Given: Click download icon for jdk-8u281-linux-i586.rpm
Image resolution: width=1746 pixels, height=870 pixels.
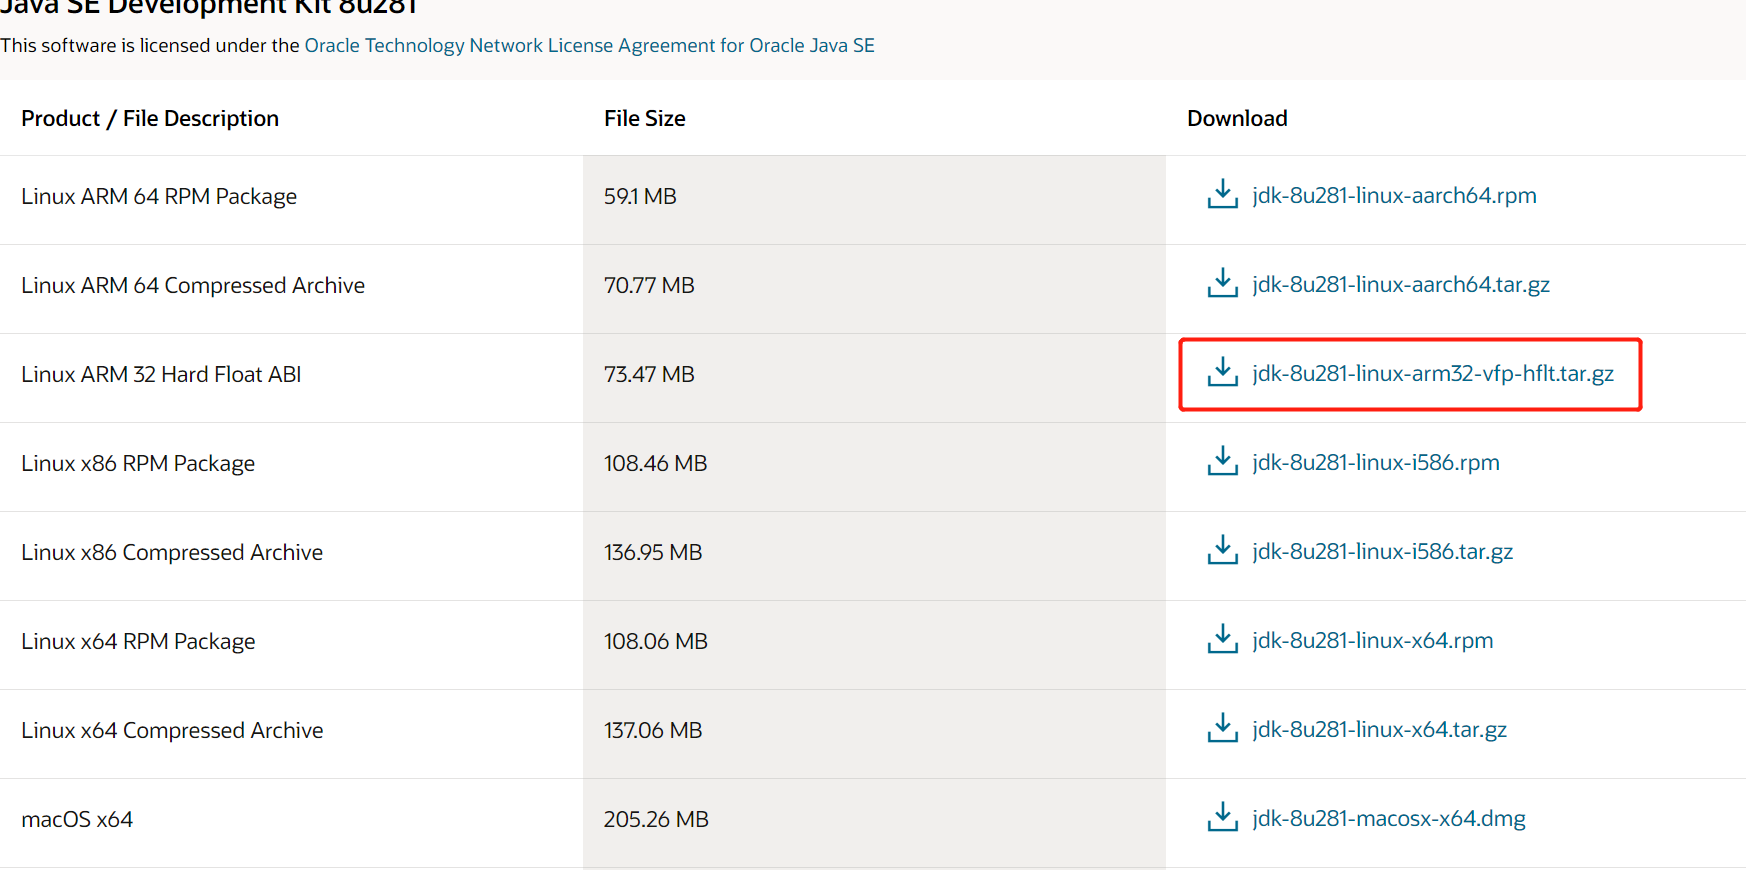Looking at the screenshot, I should (x=1222, y=461).
